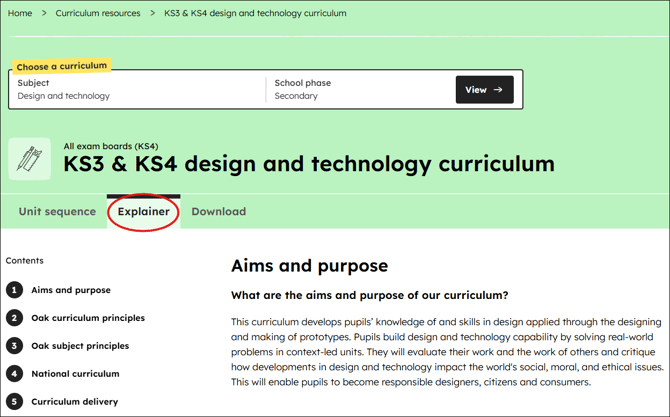670x417 pixels.
Task: Click the Aims and purpose main heading
Action: click(x=309, y=266)
